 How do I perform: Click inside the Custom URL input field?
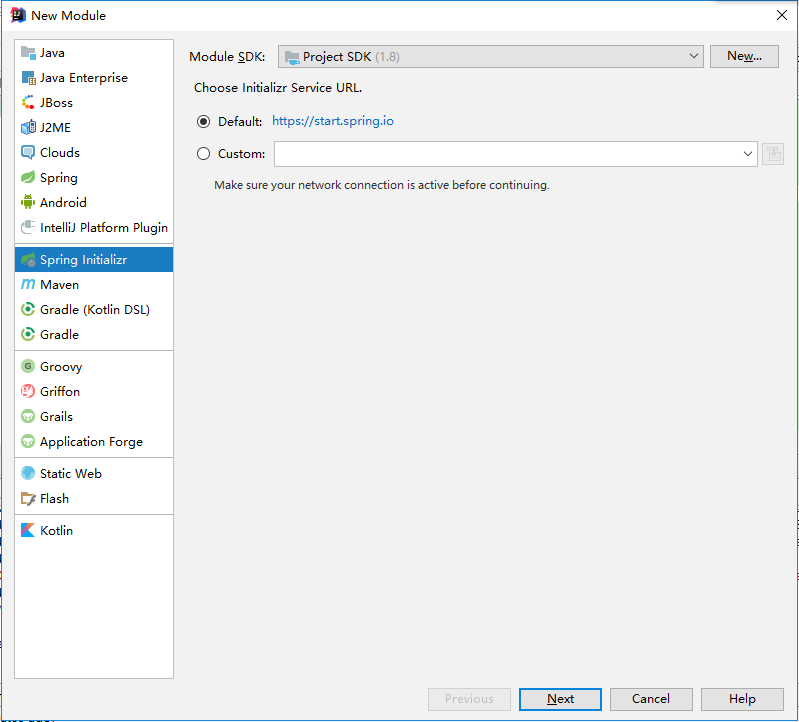[x=515, y=154]
